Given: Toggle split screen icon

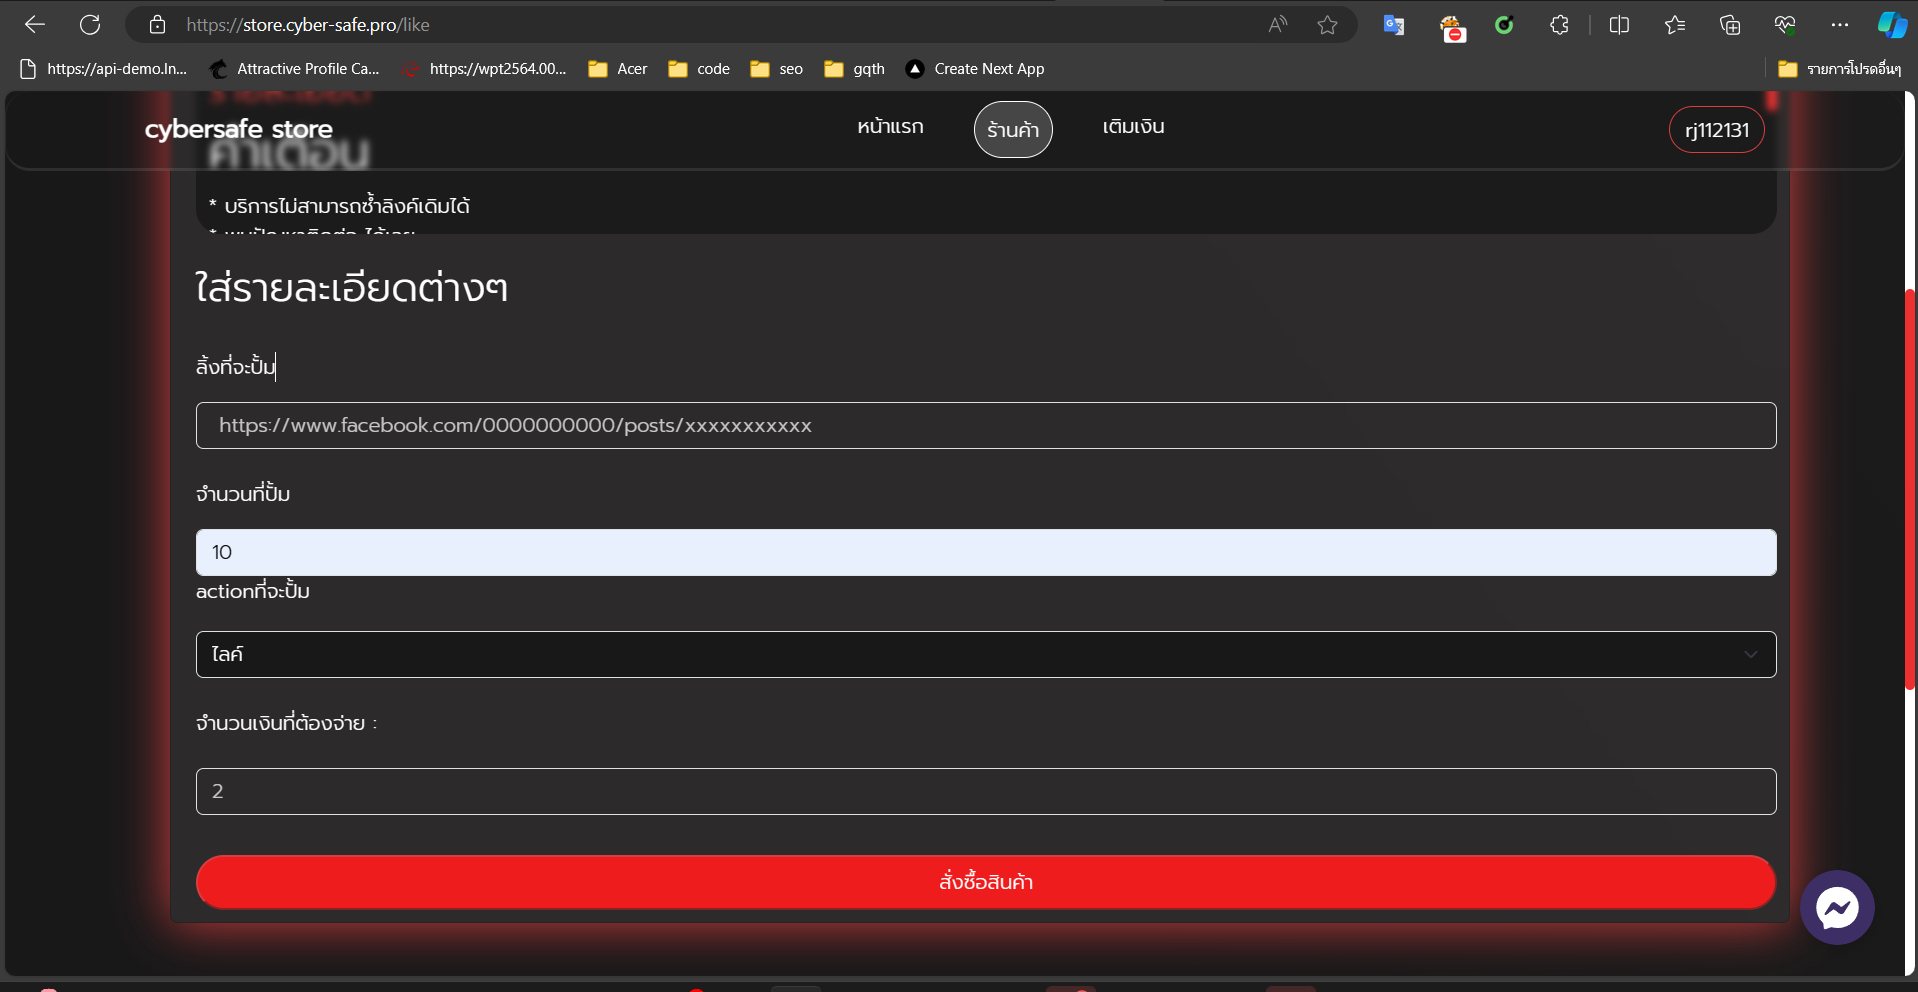Looking at the screenshot, I should click(1619, 25).
